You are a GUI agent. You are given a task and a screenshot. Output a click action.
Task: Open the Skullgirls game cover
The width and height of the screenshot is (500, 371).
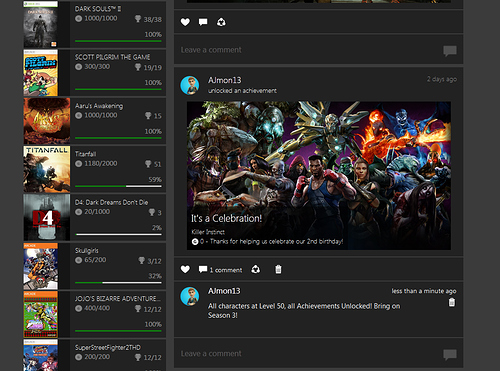click(x=41, y=266)
